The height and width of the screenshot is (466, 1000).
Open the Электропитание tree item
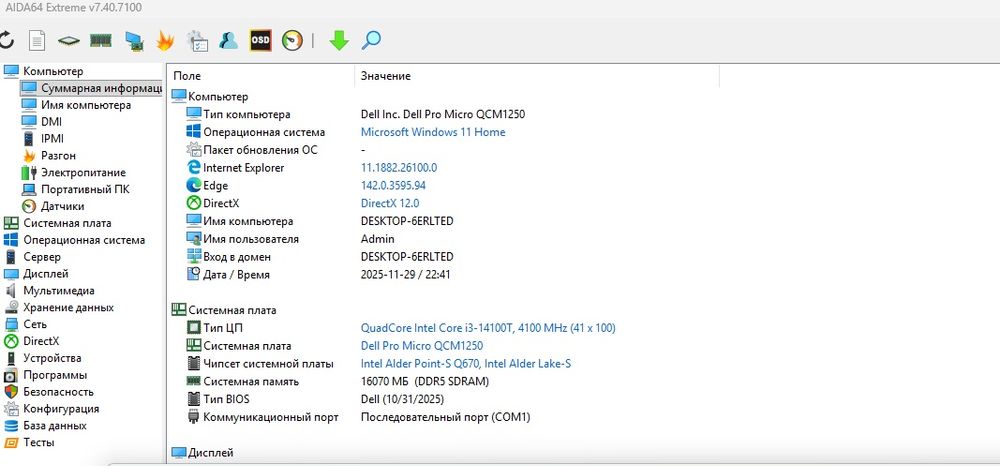click(x=84, y=172)
